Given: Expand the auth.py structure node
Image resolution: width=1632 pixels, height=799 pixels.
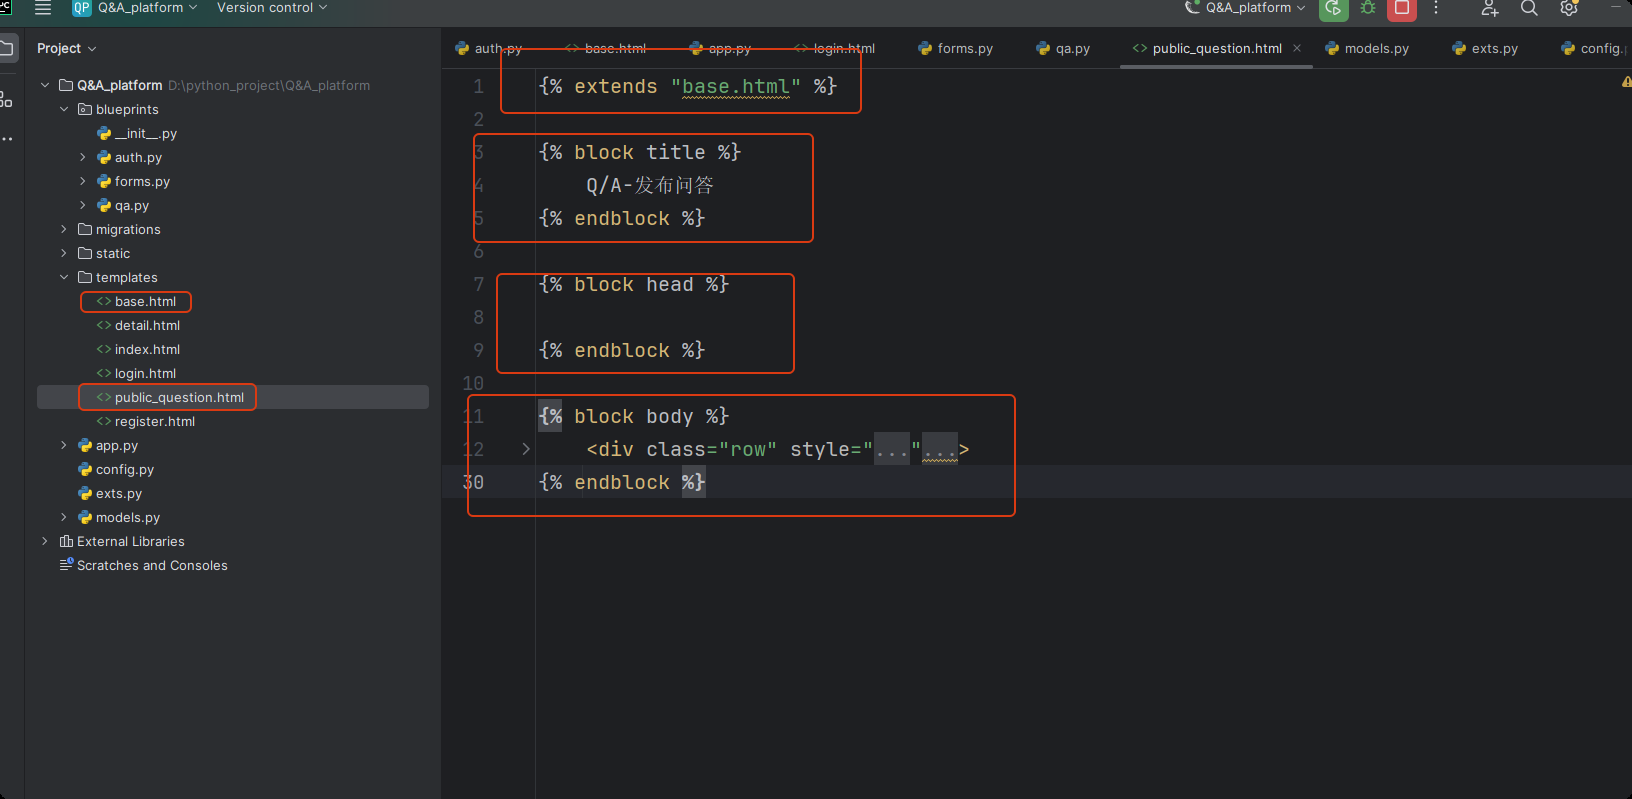Looking at the screenshot, I should click(x=83, y=157).
